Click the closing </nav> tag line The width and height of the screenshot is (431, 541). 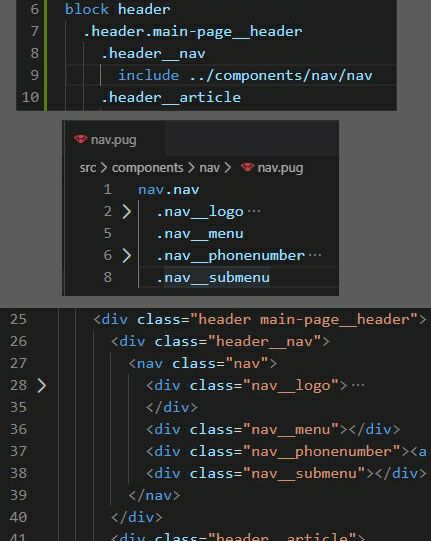[x=154, y=496]
